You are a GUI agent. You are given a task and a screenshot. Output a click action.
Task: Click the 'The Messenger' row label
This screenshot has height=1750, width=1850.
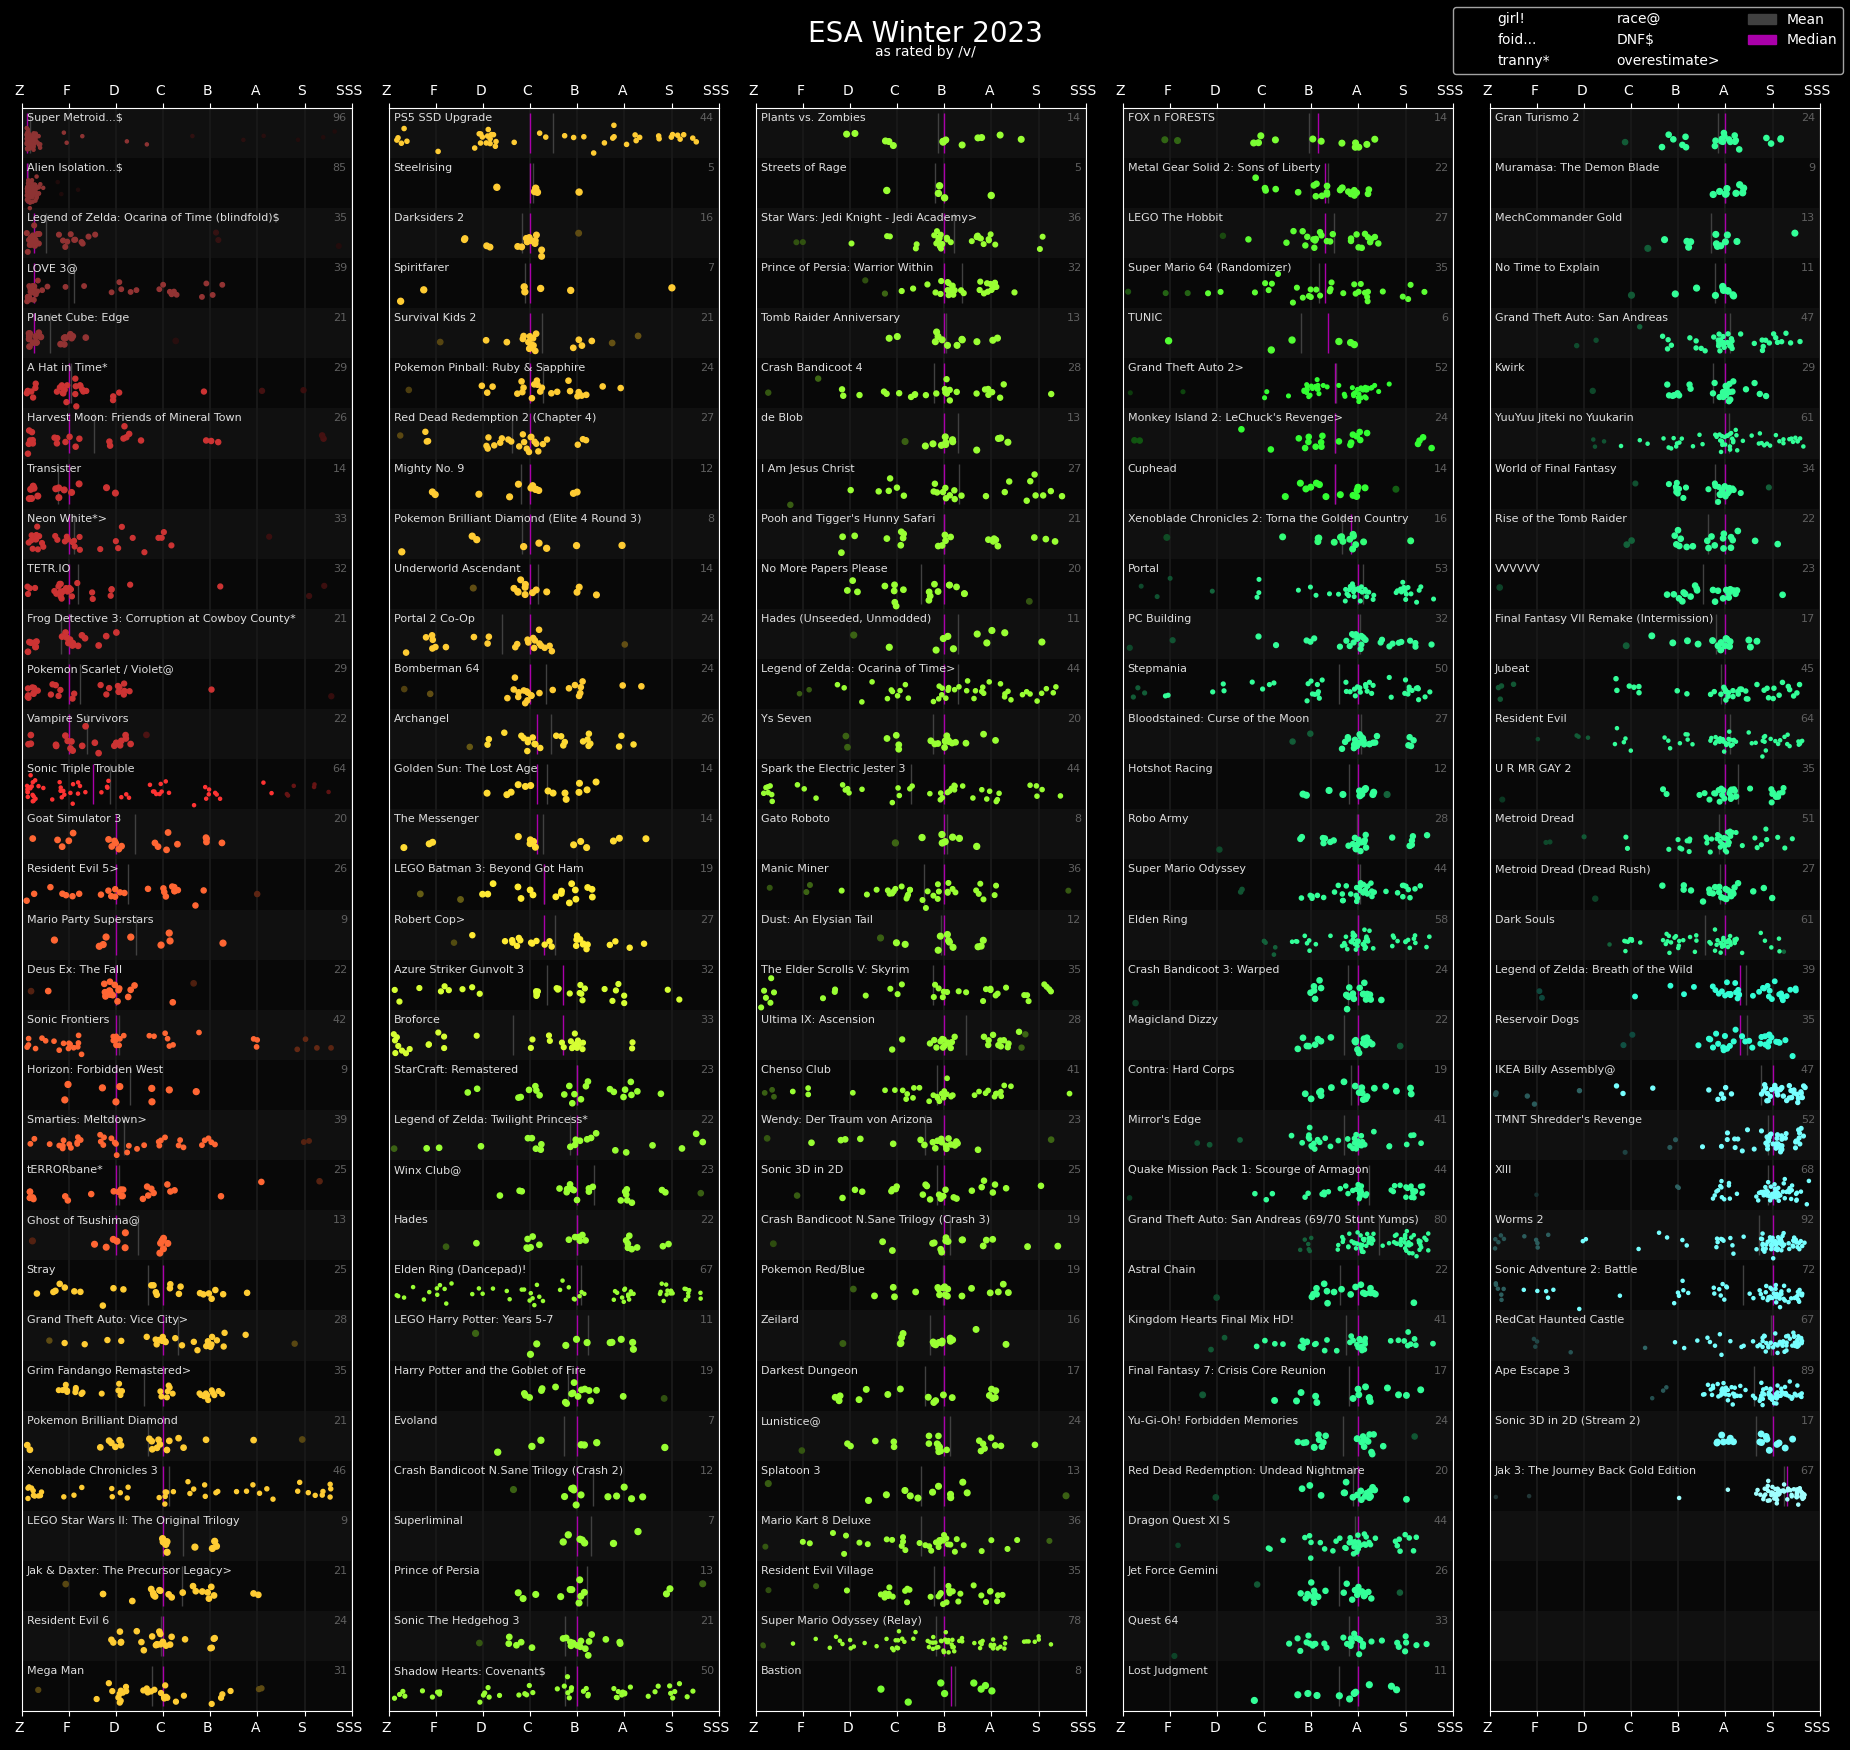pyautogui.click(x=436, y=818)
